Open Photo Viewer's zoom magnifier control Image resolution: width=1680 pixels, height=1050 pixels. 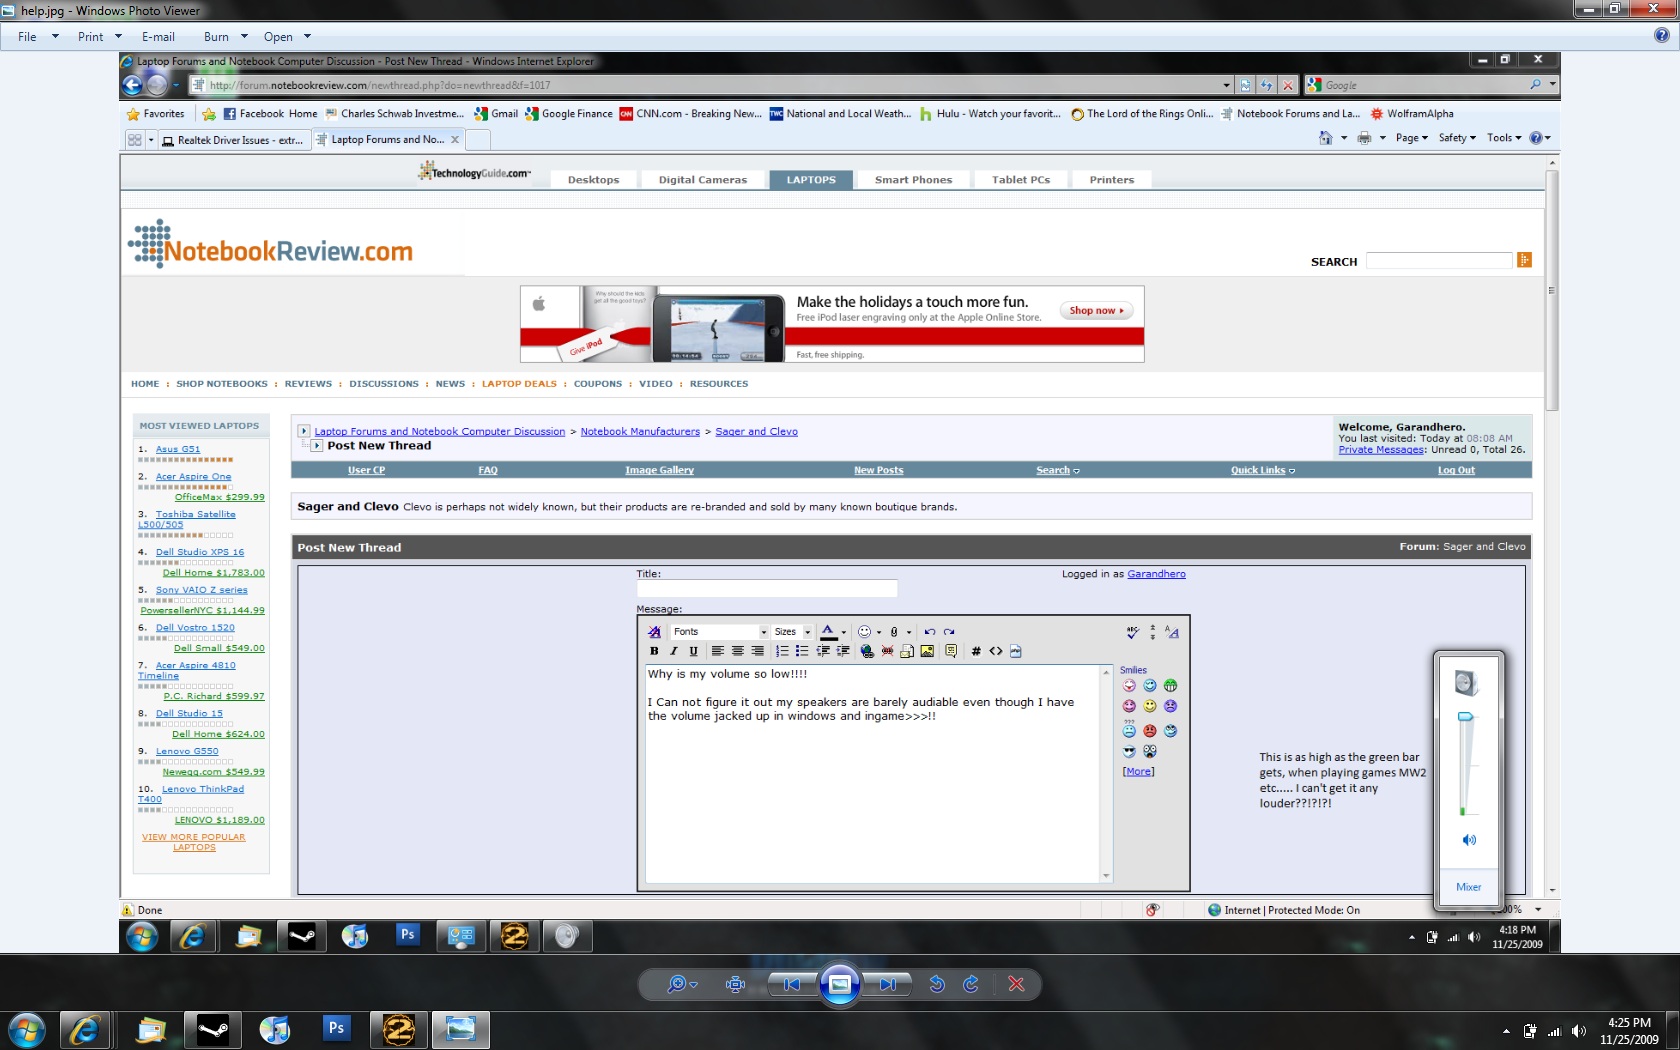point(682,984)
